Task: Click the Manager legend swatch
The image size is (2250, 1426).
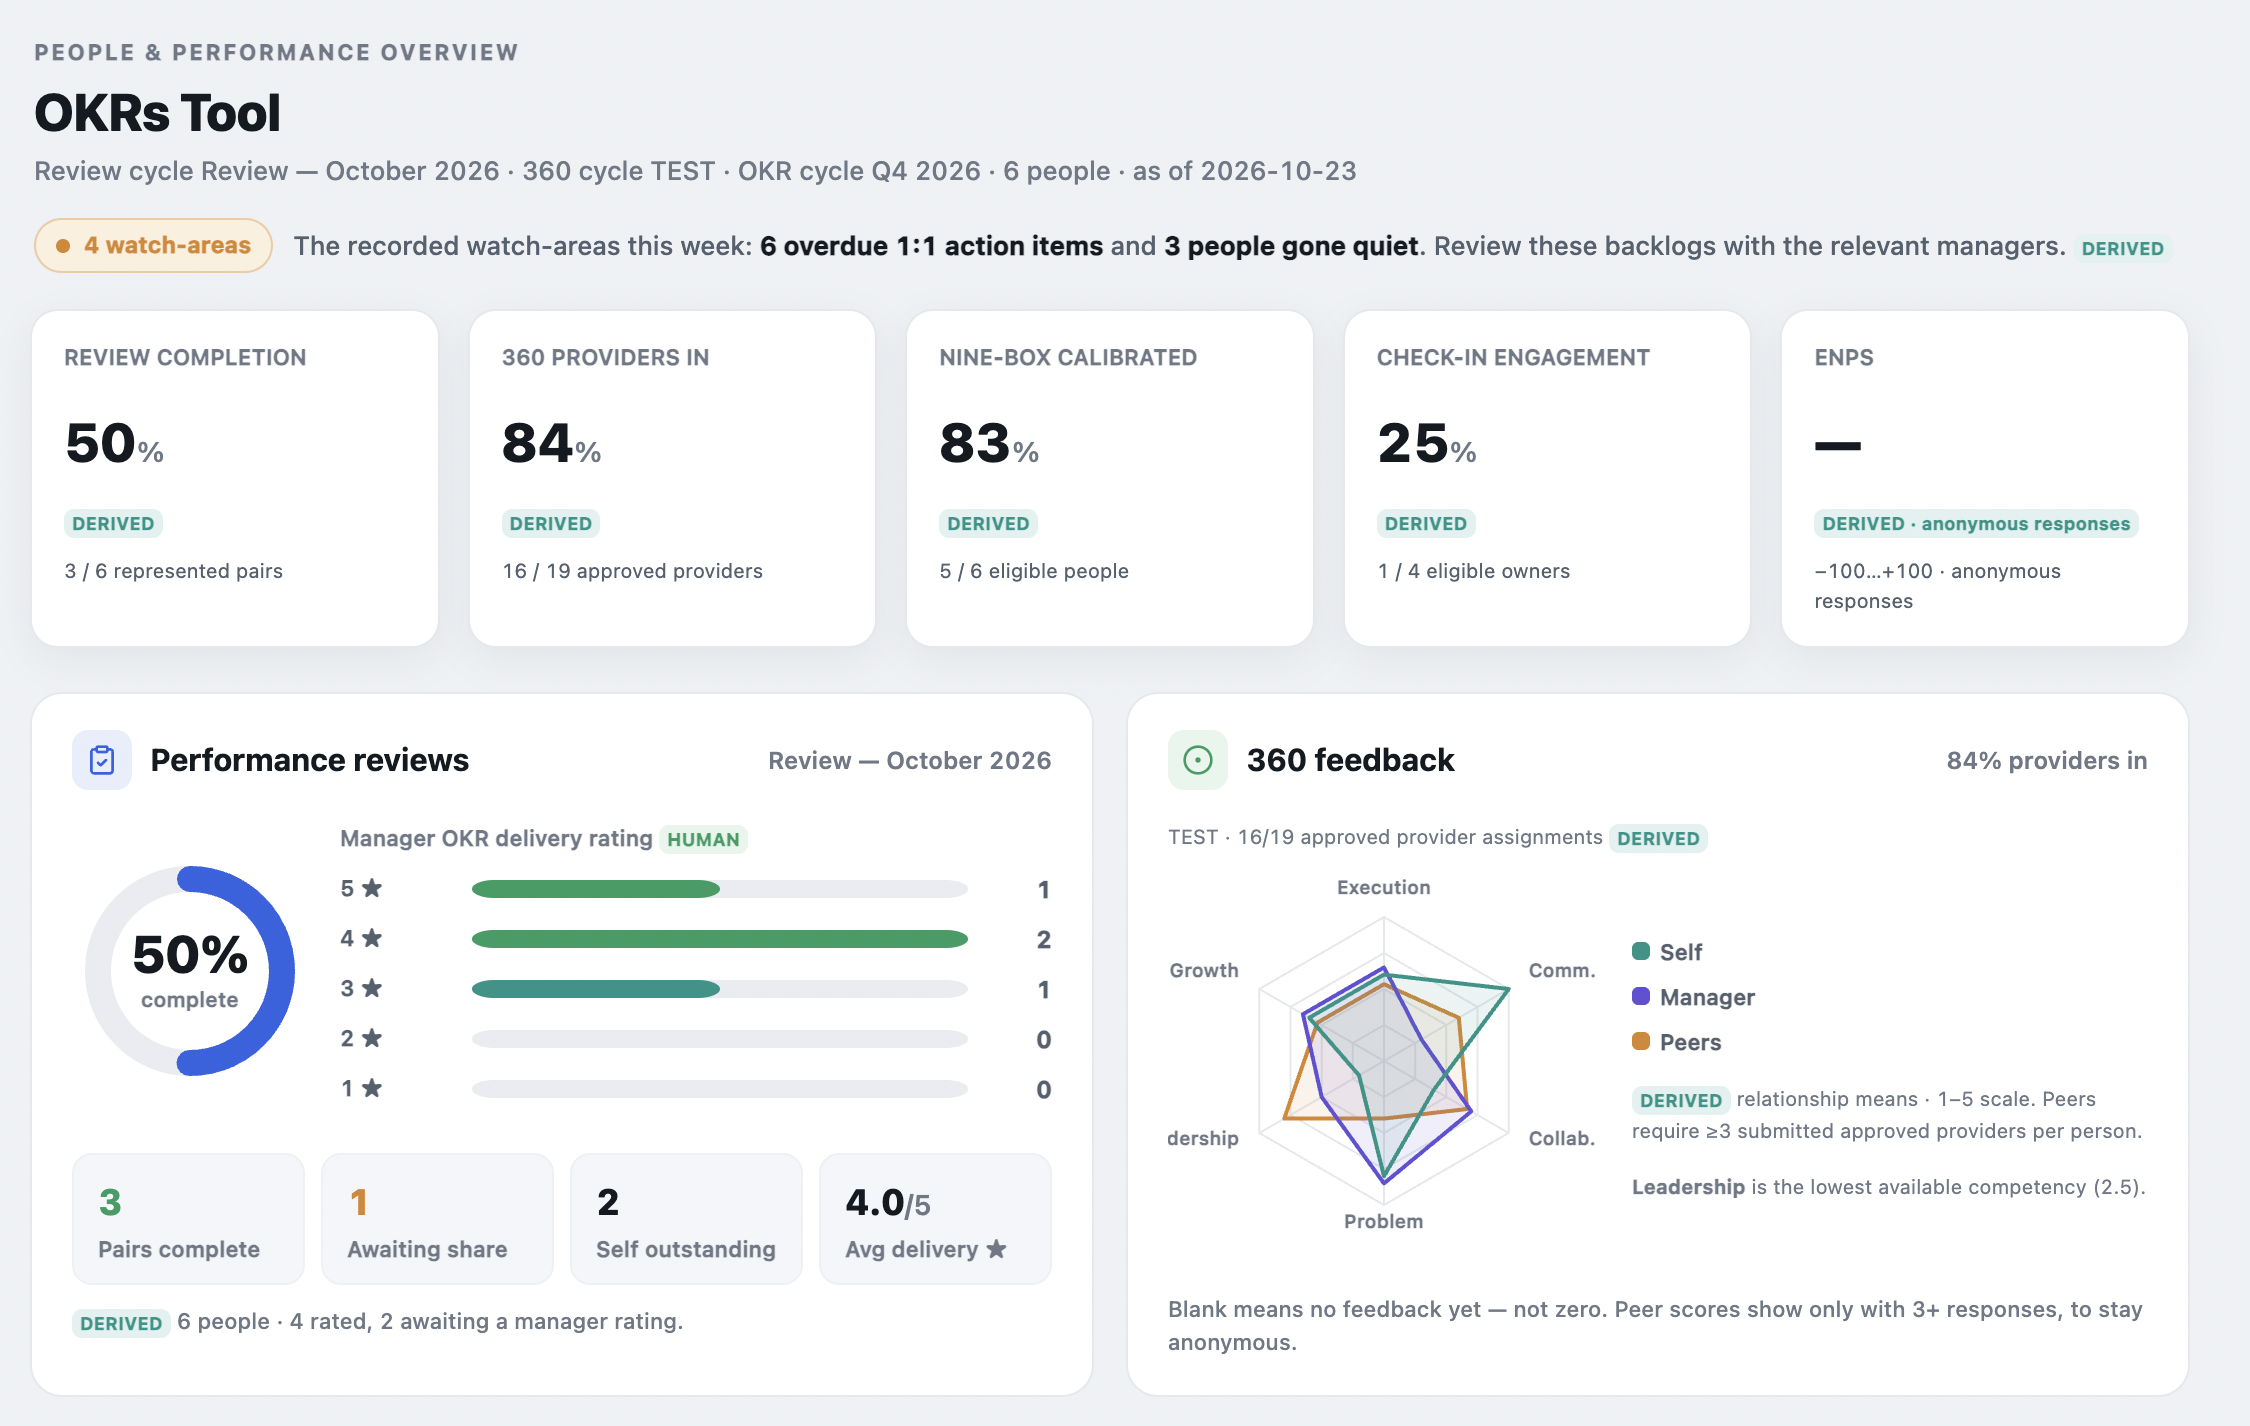Action: 1641,996
